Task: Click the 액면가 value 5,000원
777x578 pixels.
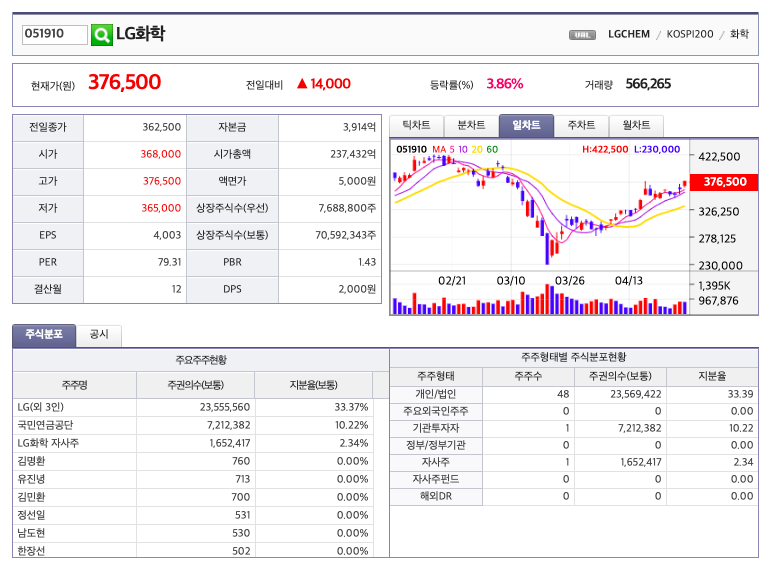Action: pos(357,181)
